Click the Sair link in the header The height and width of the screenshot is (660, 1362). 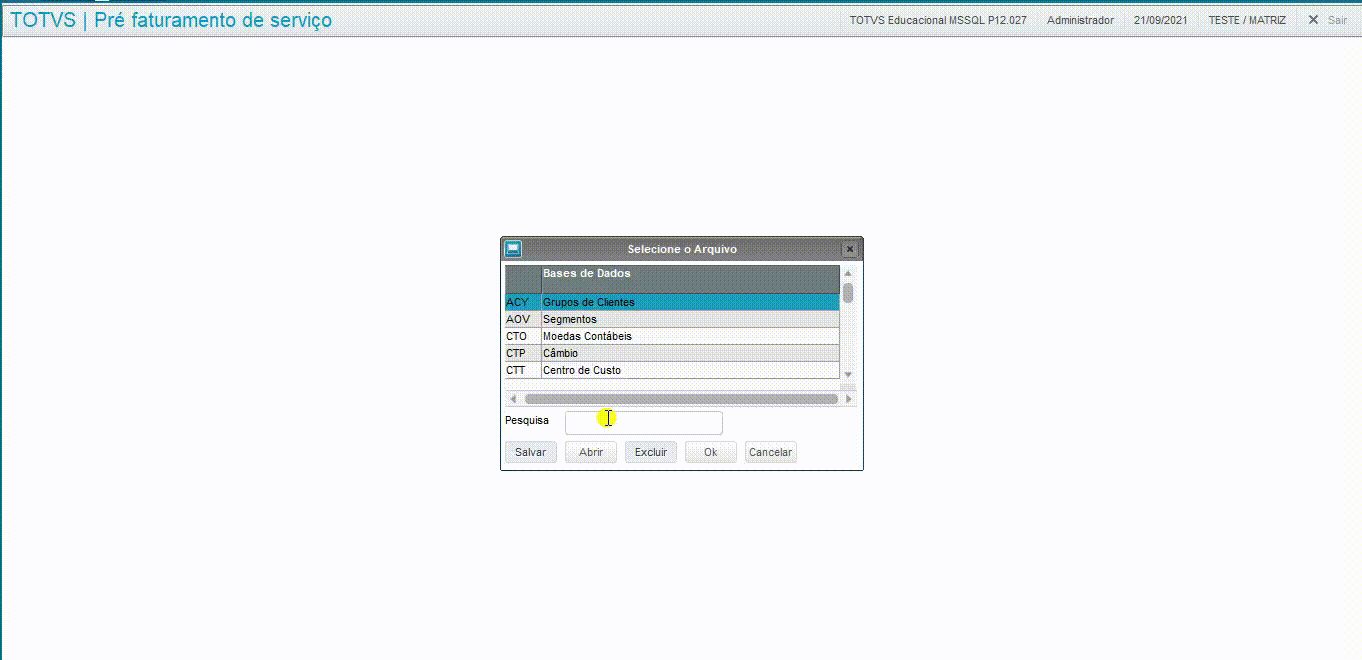(1337, 20)
